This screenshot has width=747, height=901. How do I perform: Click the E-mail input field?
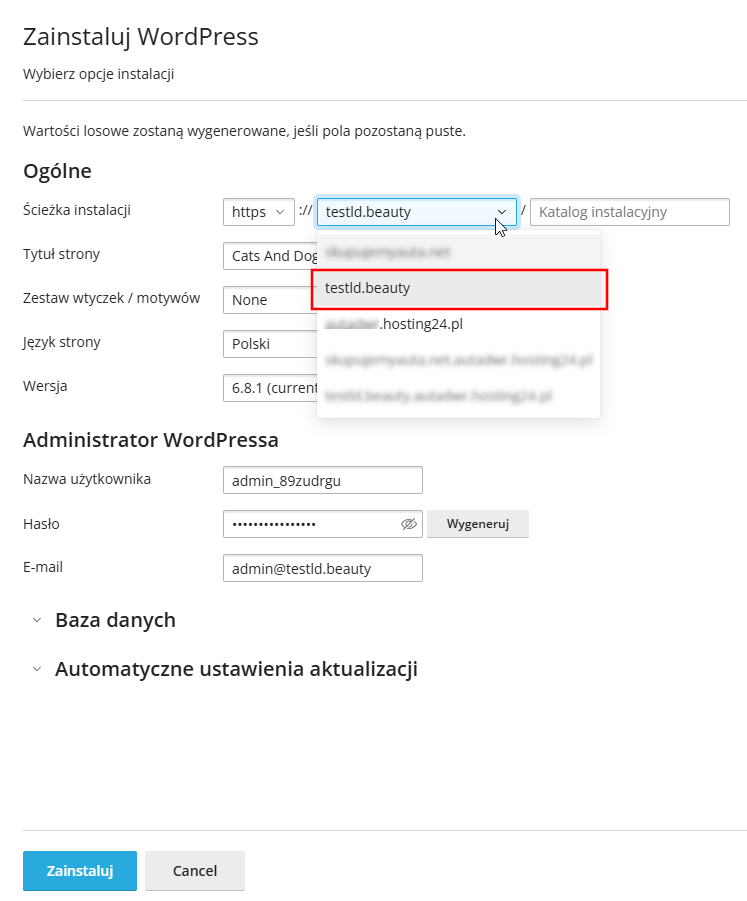tap(323, 568)
